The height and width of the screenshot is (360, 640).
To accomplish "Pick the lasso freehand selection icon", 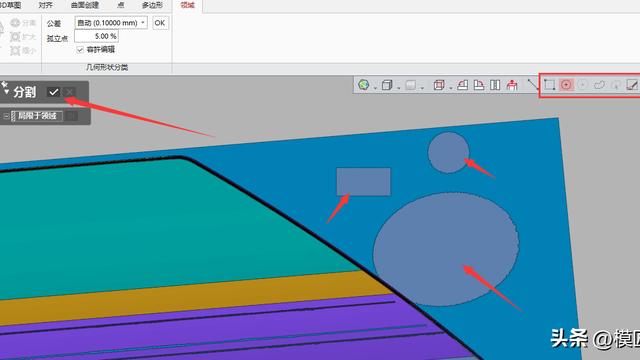I will [x=599, y=85].
